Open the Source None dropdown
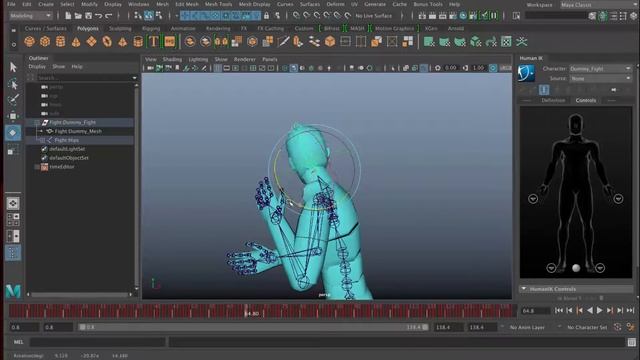 [600, 78]
